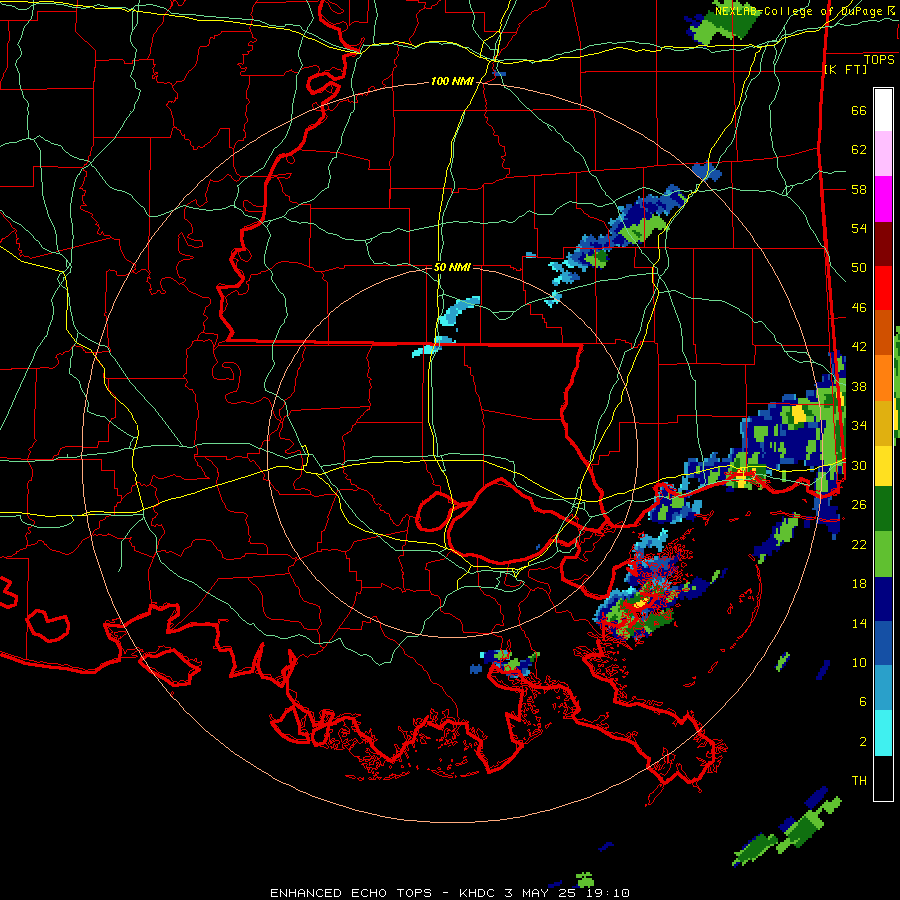Click the black TH threshold swatch
This screenshot has height=900, width=900.
[883, 778]
